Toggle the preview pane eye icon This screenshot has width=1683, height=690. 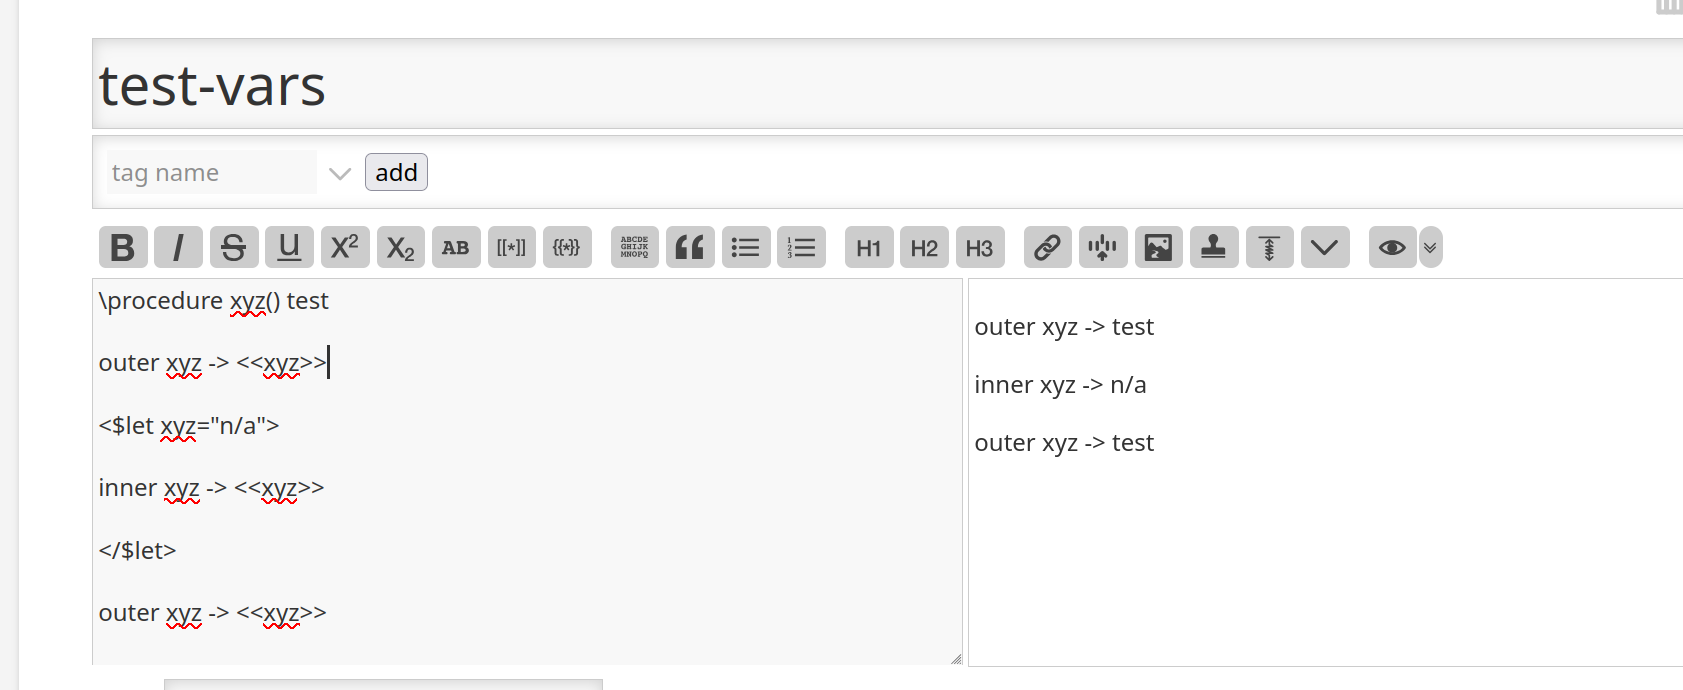[x=1391, y=247]
